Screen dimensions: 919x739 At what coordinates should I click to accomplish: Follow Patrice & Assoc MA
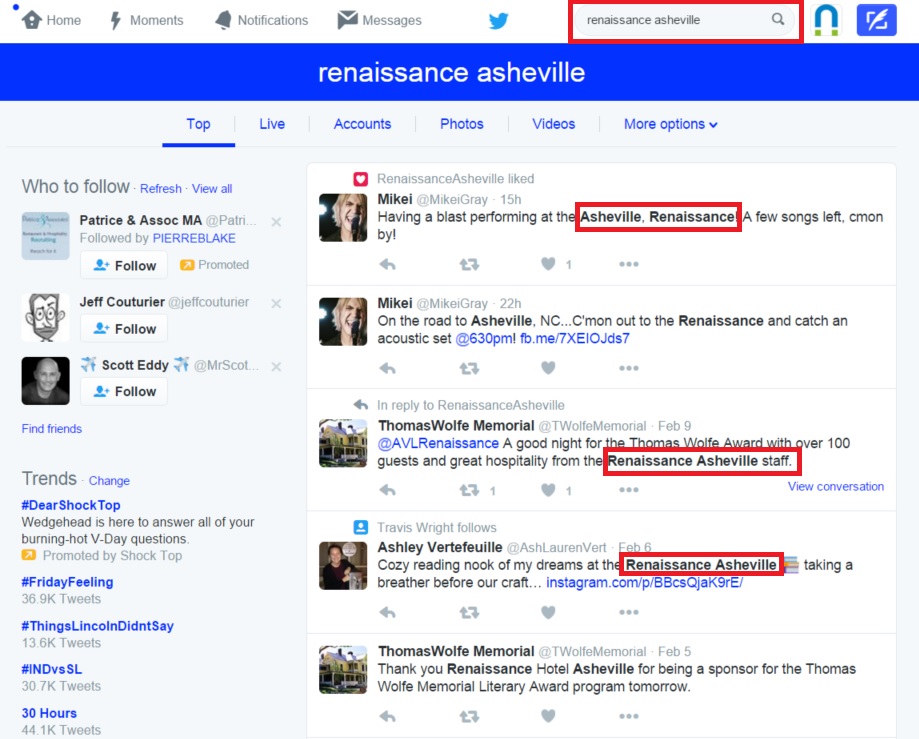coord(124,265)
